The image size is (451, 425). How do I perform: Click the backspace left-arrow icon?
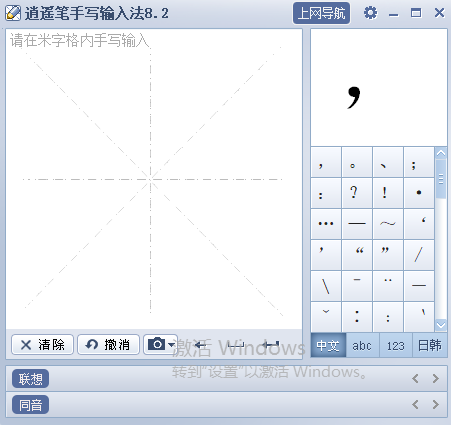coord(200,345)
